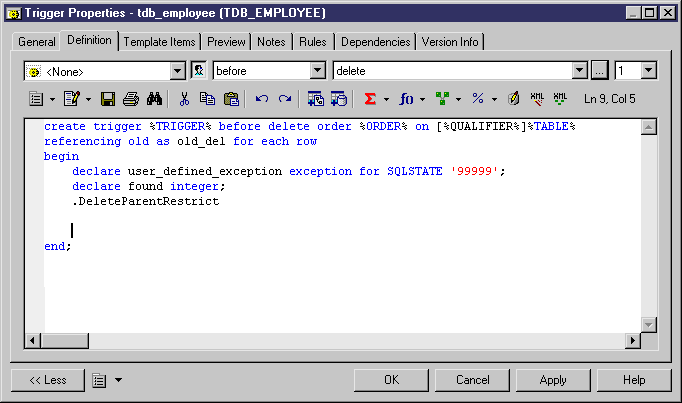This screenshot has height=403, width=682.
Task: Open the editor menu icon in toolbar
Action: [36, 99]
